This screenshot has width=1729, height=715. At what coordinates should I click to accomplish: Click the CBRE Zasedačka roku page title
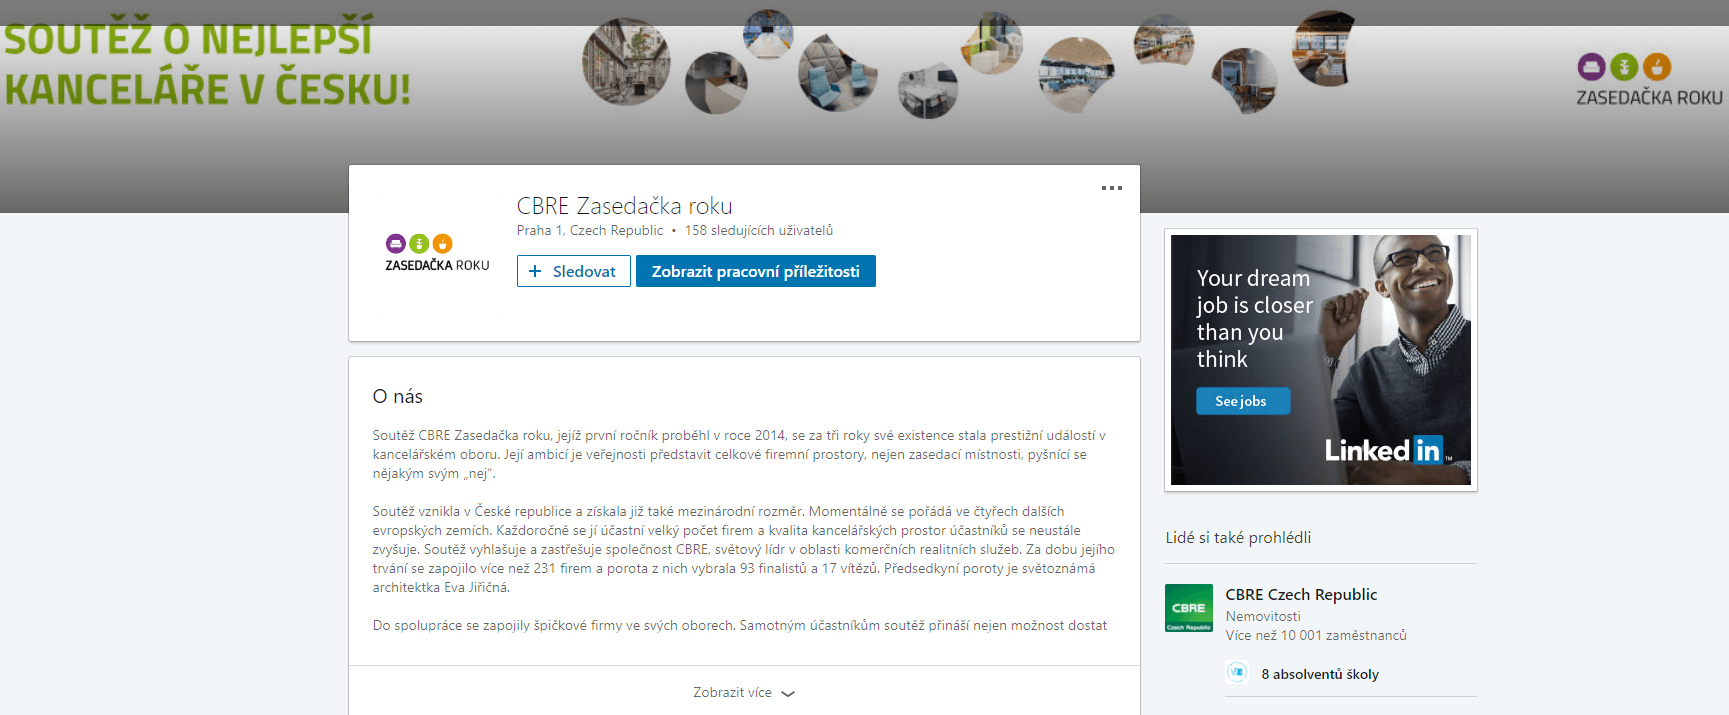pos(624,206)
